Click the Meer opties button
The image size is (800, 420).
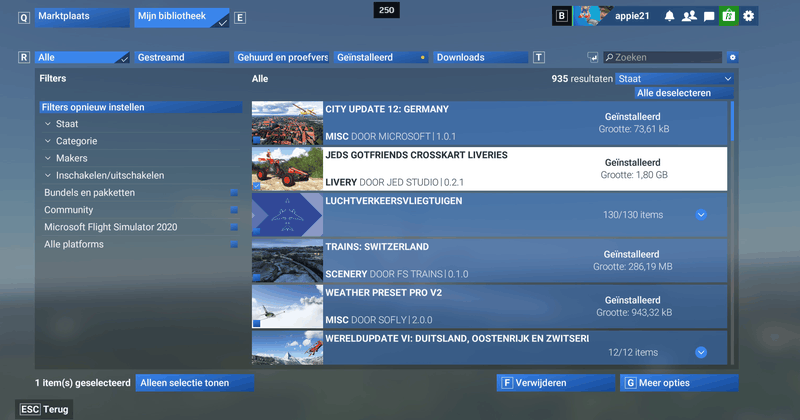point(679,383)
